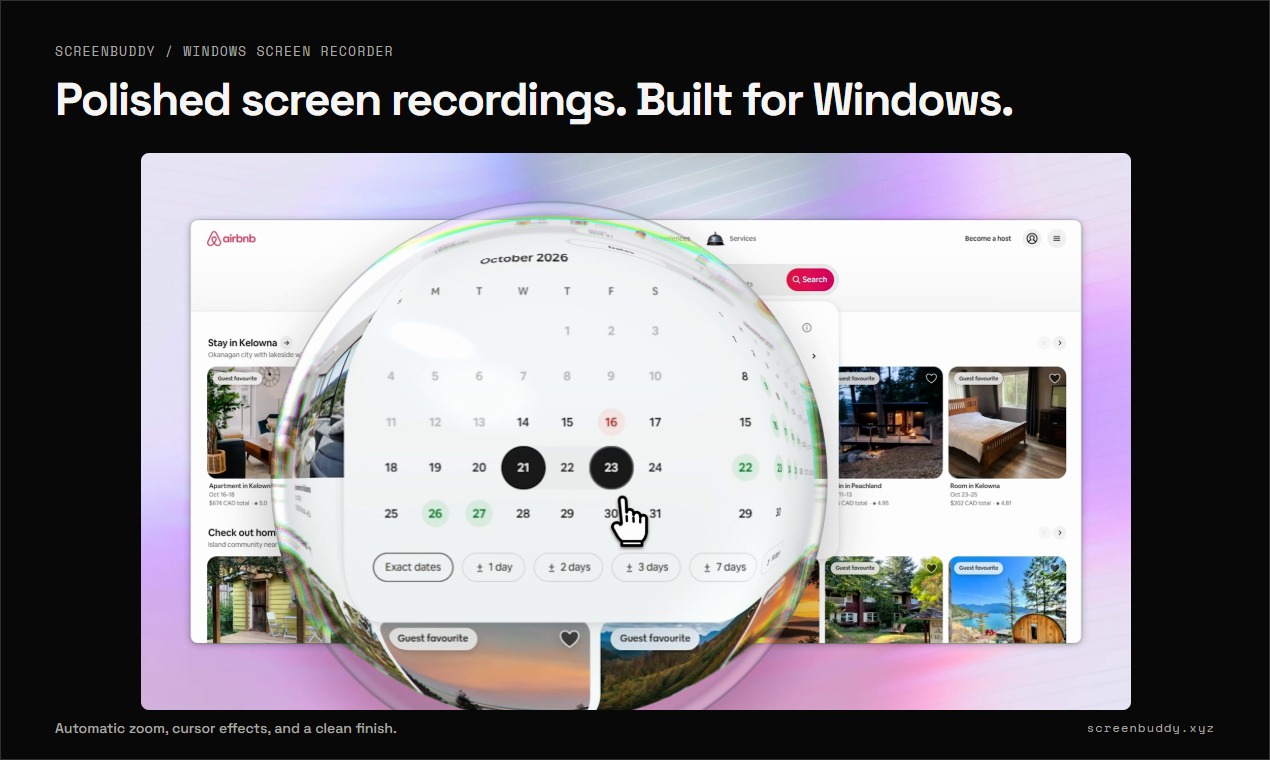Screen dimensions: 1270x760
Task: Click the arrow beside Stay in Kelowna
Action: pyautogui.click(x=286, y=343)
